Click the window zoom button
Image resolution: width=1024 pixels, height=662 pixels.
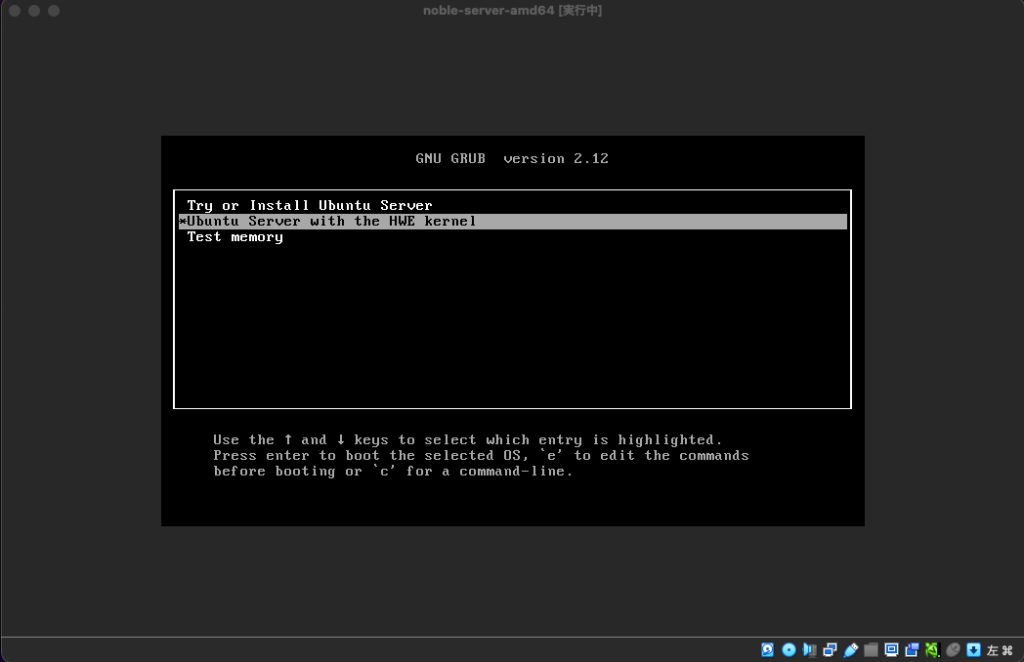tap(54, 10)
